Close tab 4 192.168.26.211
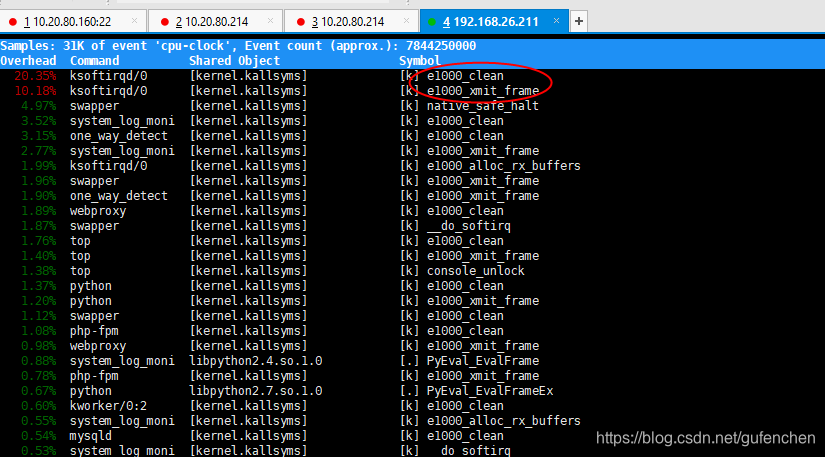 pos(557,21)
